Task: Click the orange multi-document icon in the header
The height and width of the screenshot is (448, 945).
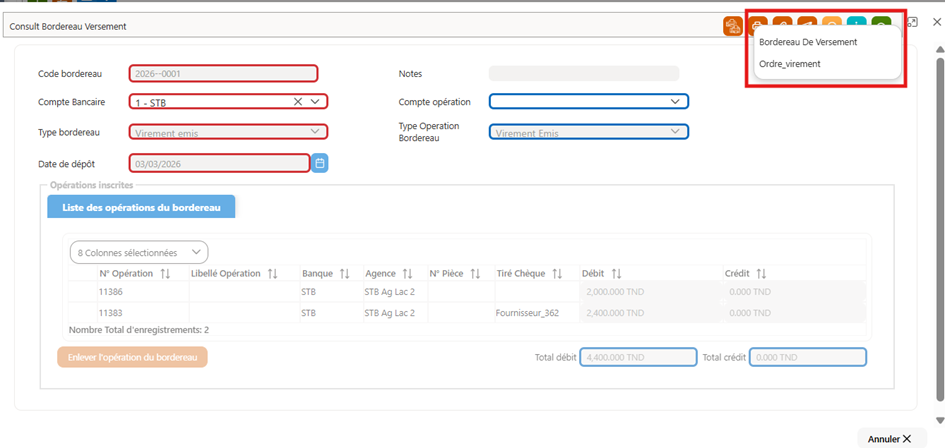Action: (x=733, y=25)
